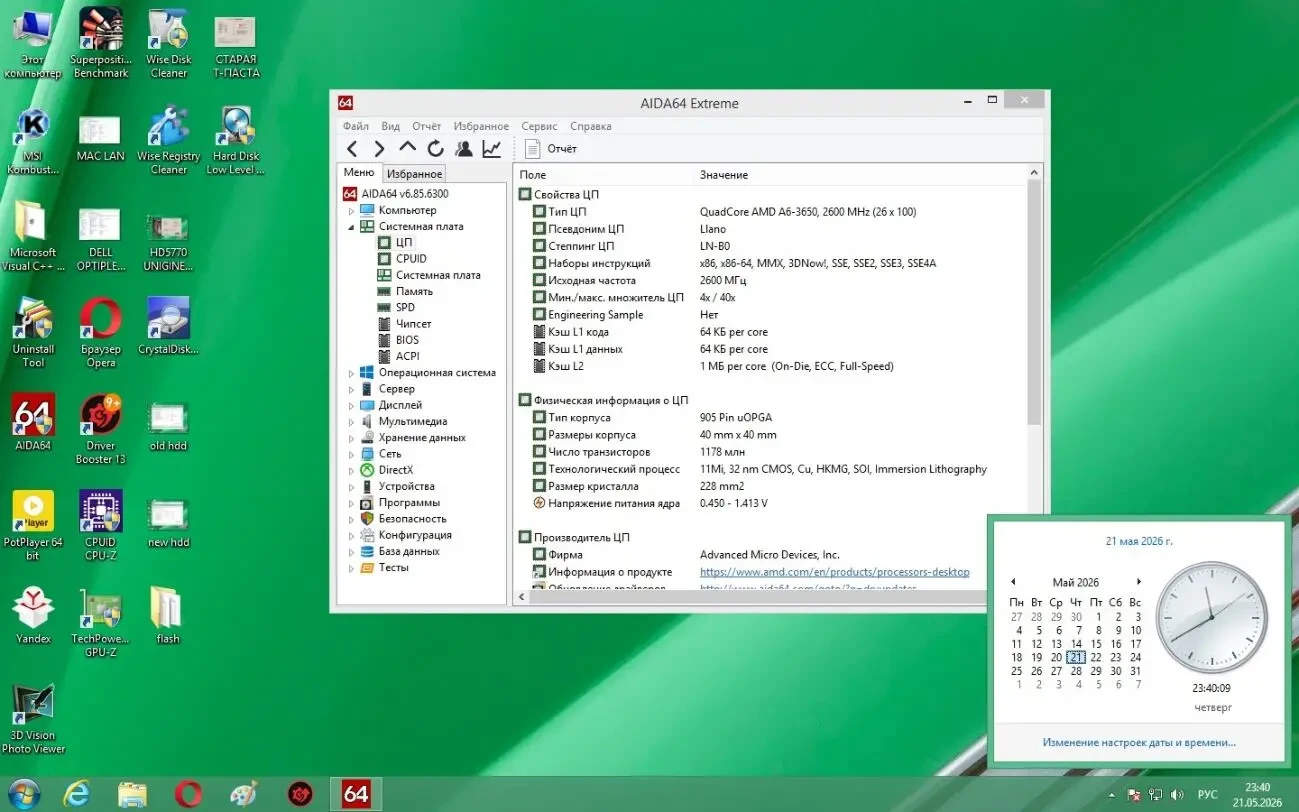Expand the Сервер node
This screenshot has width=1299, height=812.
click(x=351, y=389)
